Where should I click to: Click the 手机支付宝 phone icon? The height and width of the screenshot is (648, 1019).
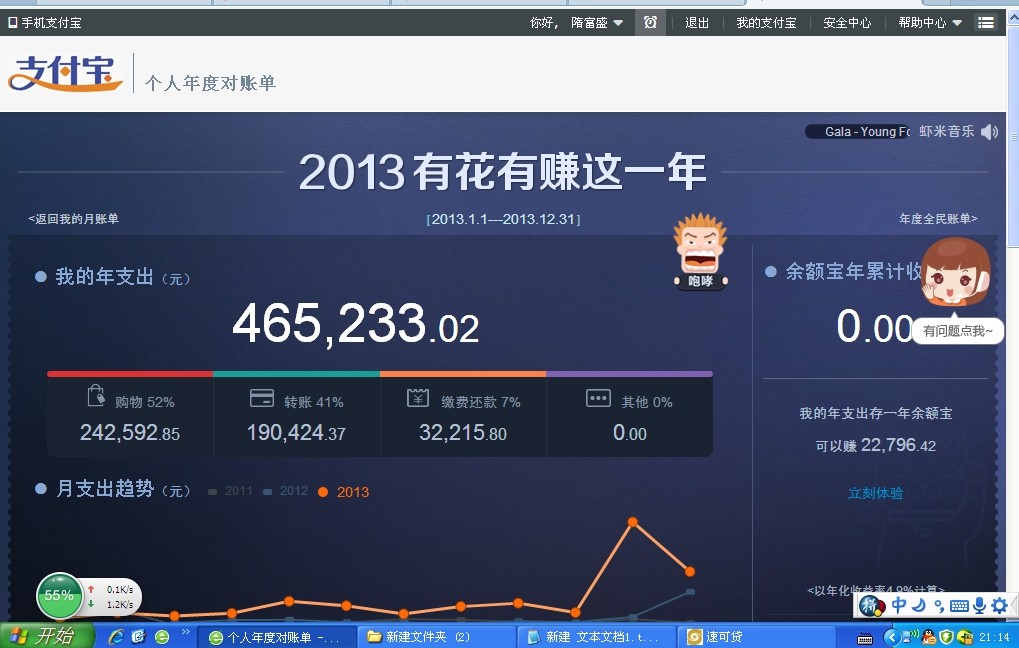[x=12, y=23]
